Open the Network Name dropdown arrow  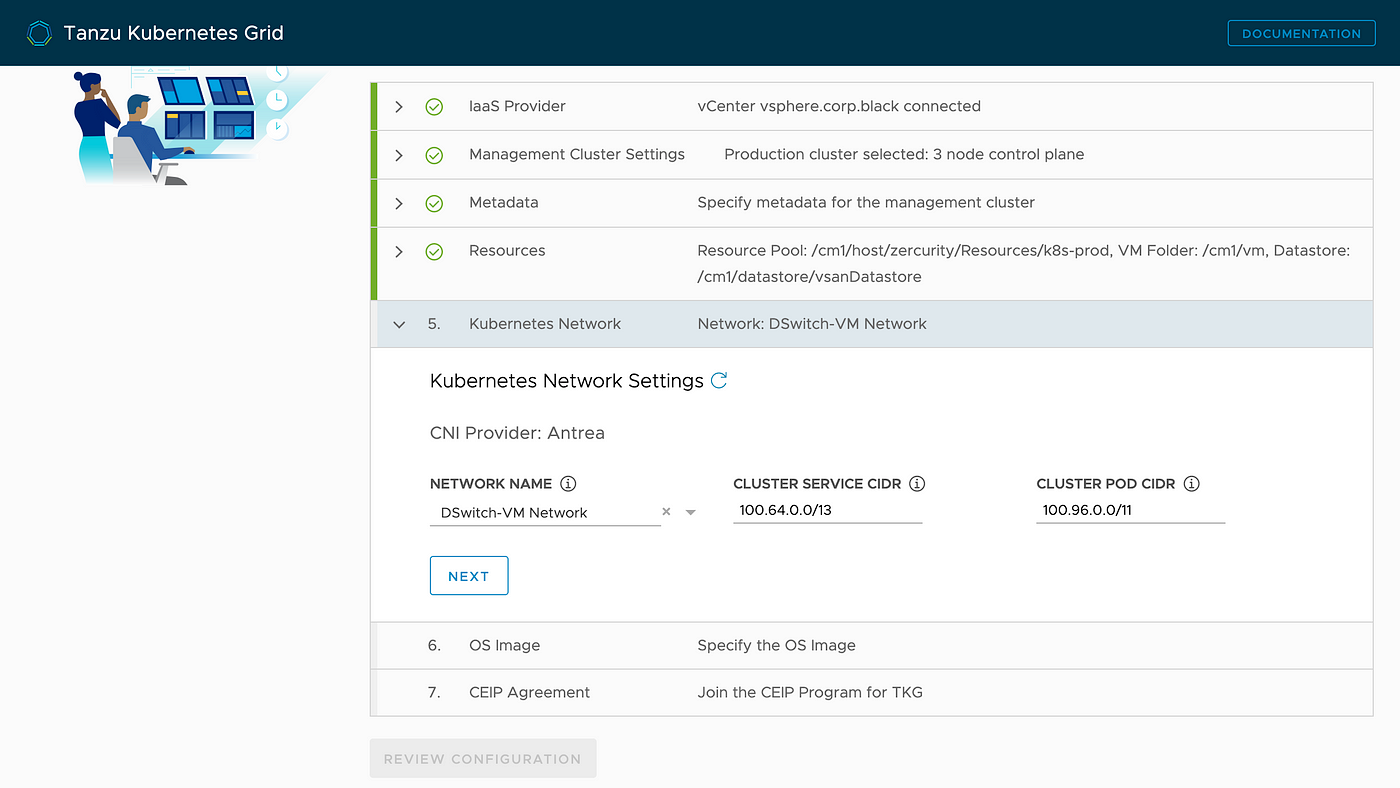[690, 513]
